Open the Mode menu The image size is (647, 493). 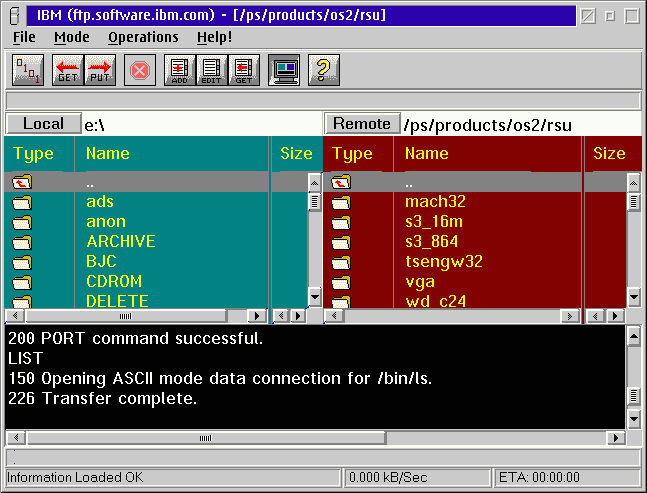(72, 38)
